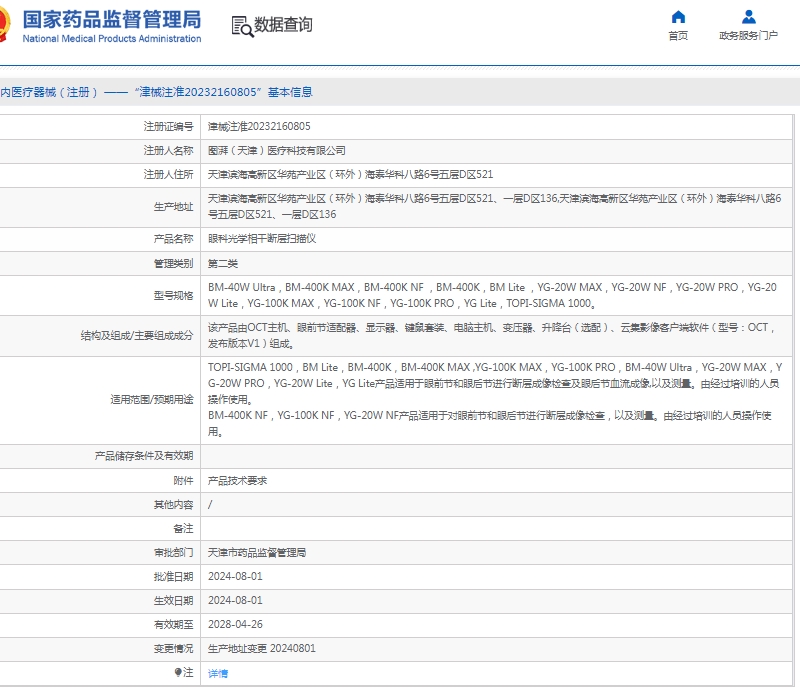The image size is (800, 693).
Task: Click the 国家药品监督管理局 title
Action: pyautogui.click(x=112, y=19)
